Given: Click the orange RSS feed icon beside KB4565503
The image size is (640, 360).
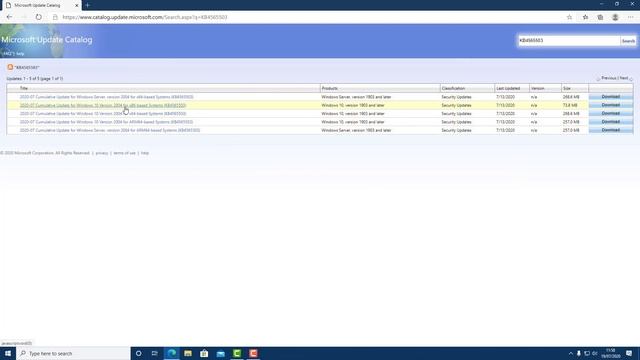Looking at the screenshot, I should tap(10, 67).
